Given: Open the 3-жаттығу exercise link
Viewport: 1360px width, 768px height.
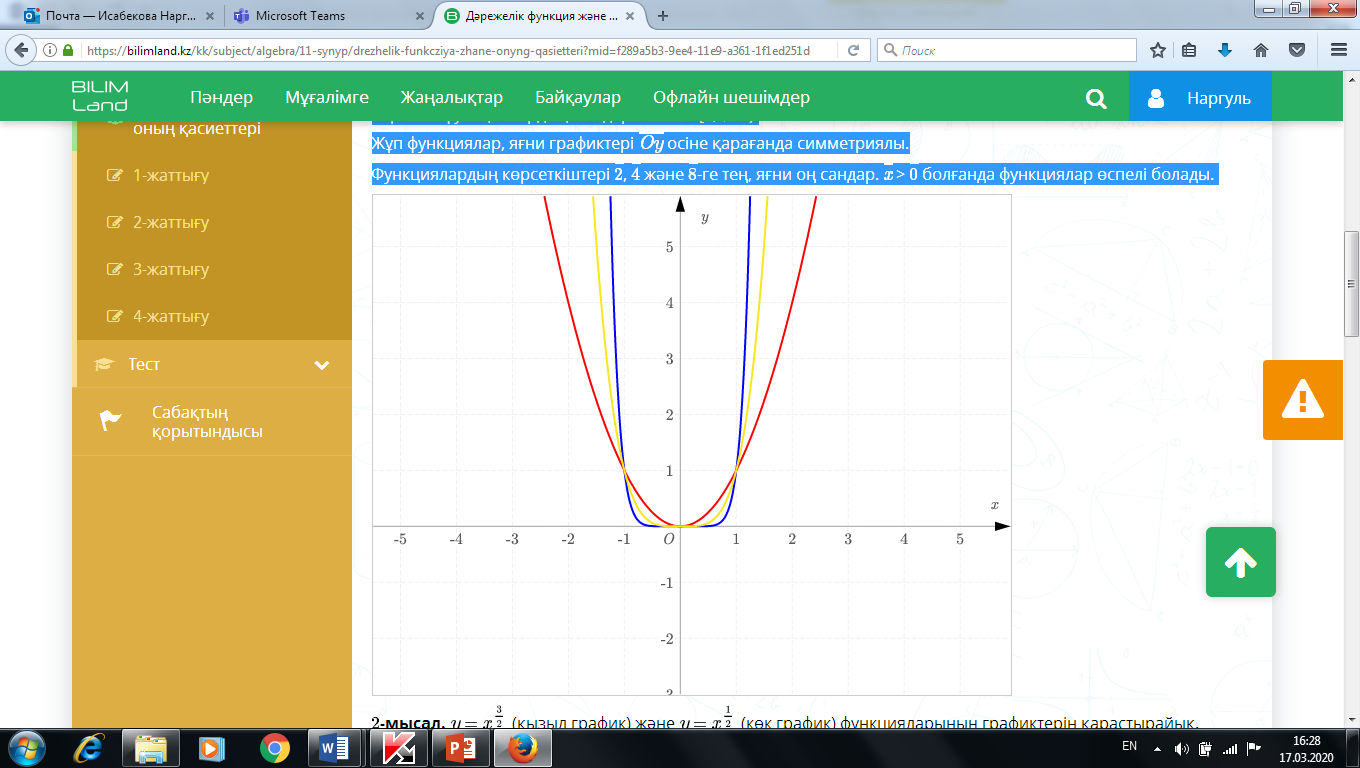Looking at the screenshot, I should (171, 270).
